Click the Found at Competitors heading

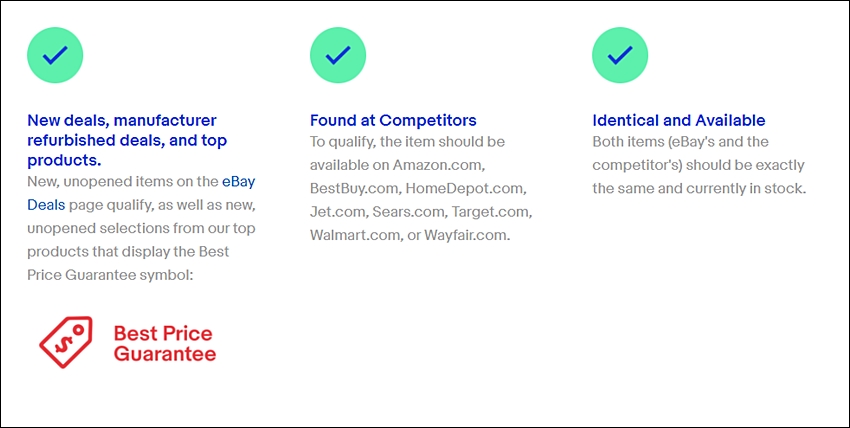pyautogui.click(x=393, y=120)
